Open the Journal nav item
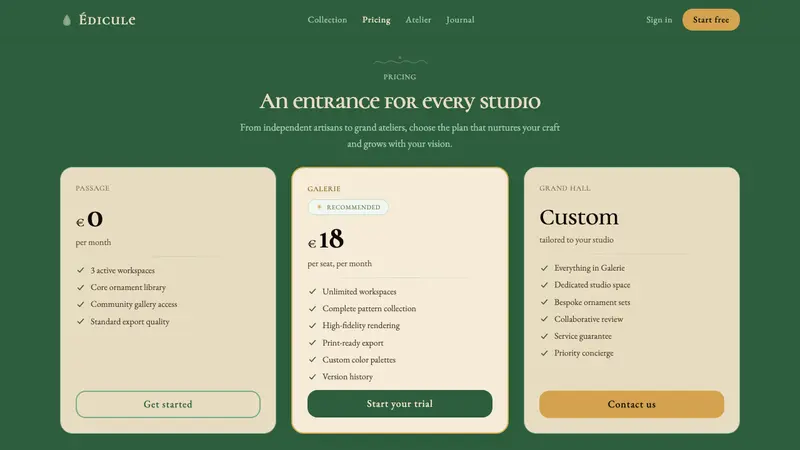Viewport: 800px width, 450px height. pos(460,20)
